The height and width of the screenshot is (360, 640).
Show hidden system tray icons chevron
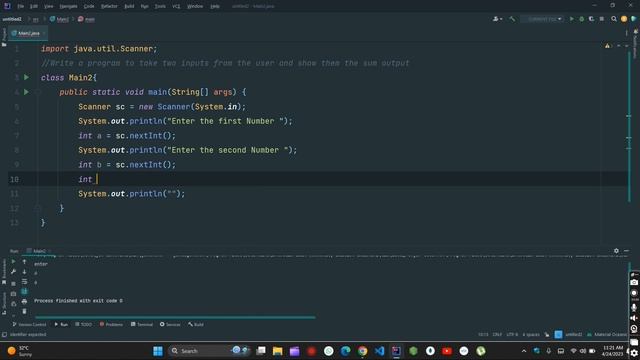(x=524, y=351)
